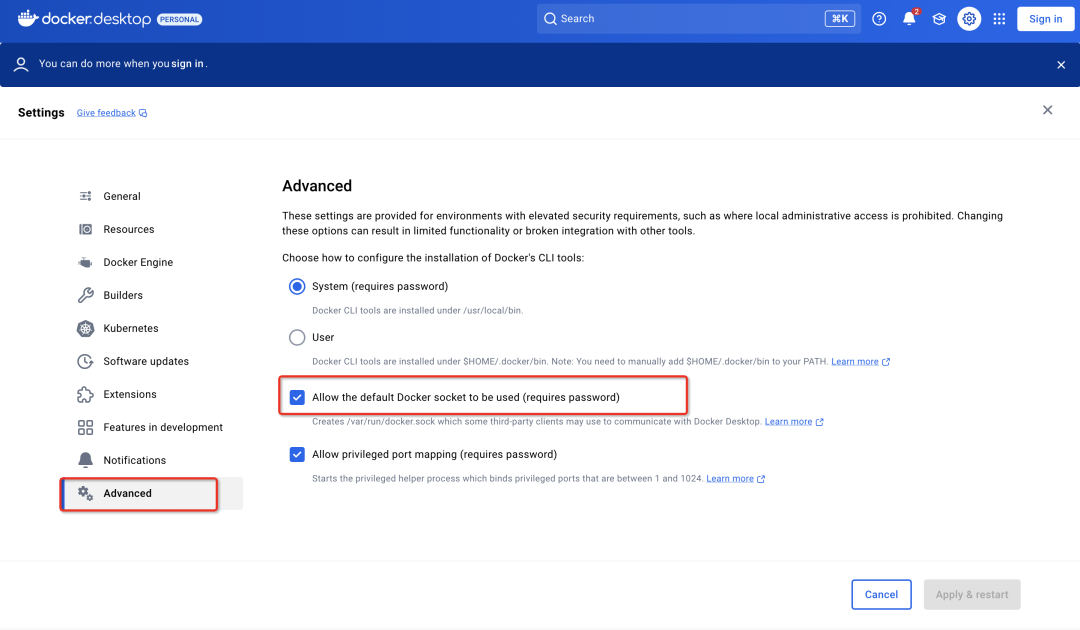The width and height of the screenshot is (1080, 630).
Task: Open Software updates settings
Action: pyautogui.click(x=152, y=361)
